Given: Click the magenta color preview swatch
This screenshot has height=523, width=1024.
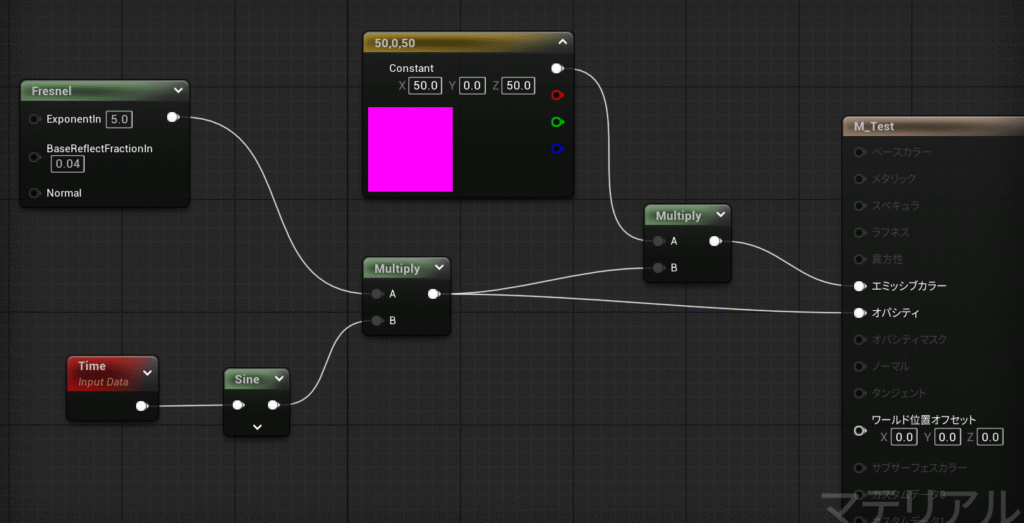Looking at the screenshot, I should tap(410, 149).
